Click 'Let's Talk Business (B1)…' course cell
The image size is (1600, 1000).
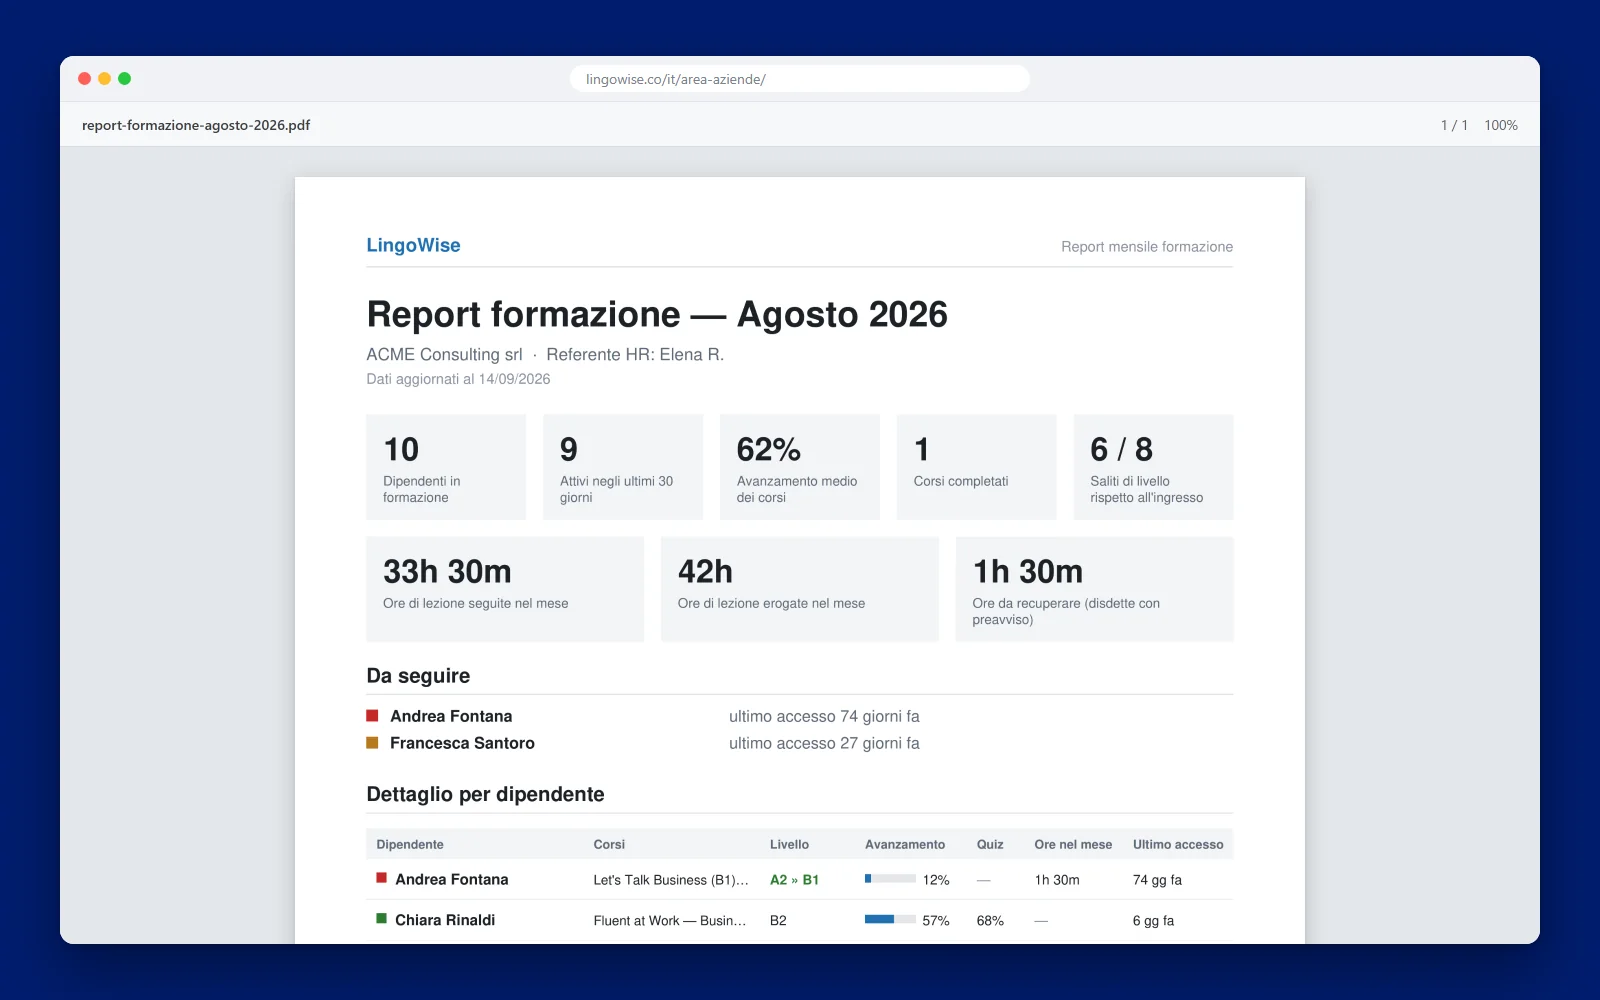[671, 880]
